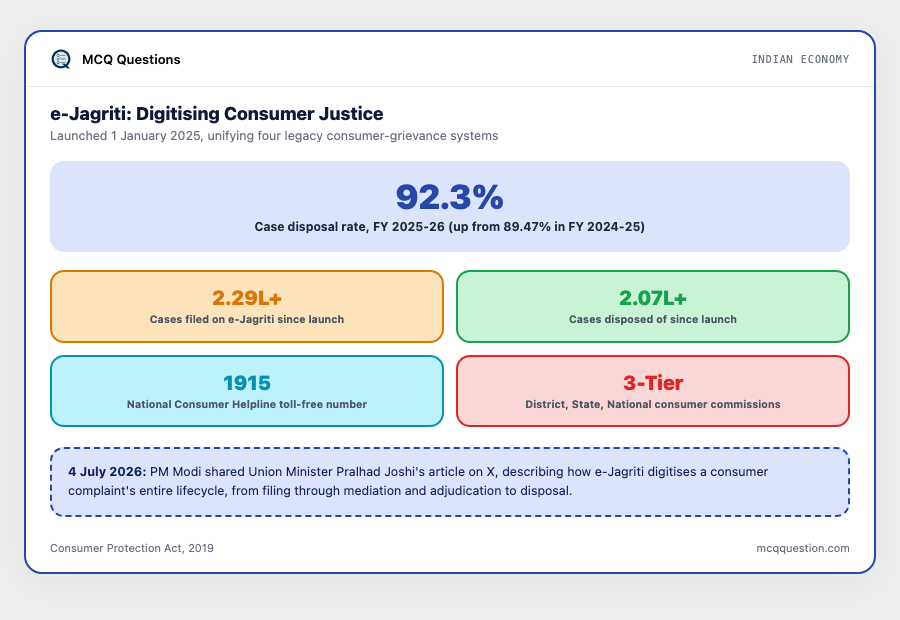The height and width of the screenshot is (620, 900).
Task: Click the National Consumer Helpline caption
Action: (x=247, y=404)
